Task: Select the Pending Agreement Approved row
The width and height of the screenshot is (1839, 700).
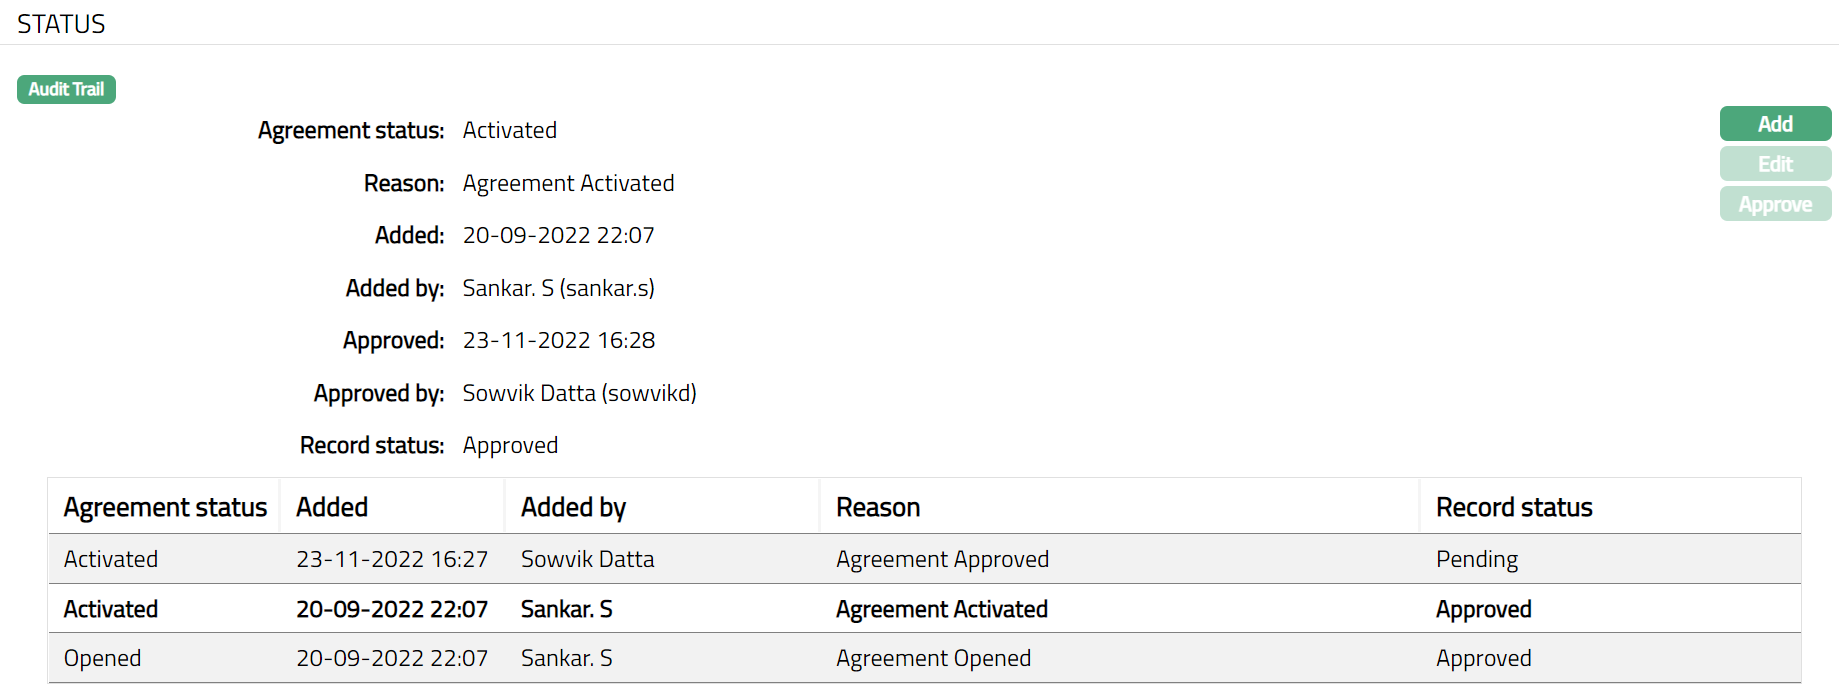Action: coord(942,559)
